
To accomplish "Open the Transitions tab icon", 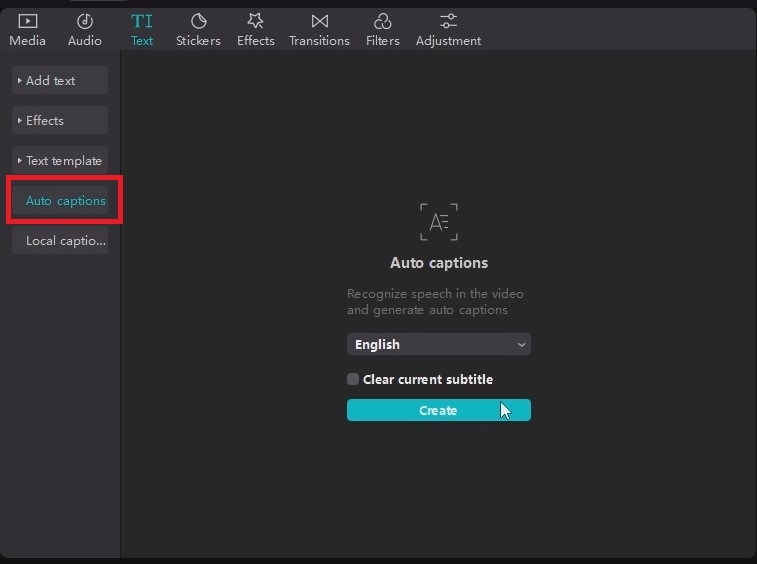I will tap(320, 21).
